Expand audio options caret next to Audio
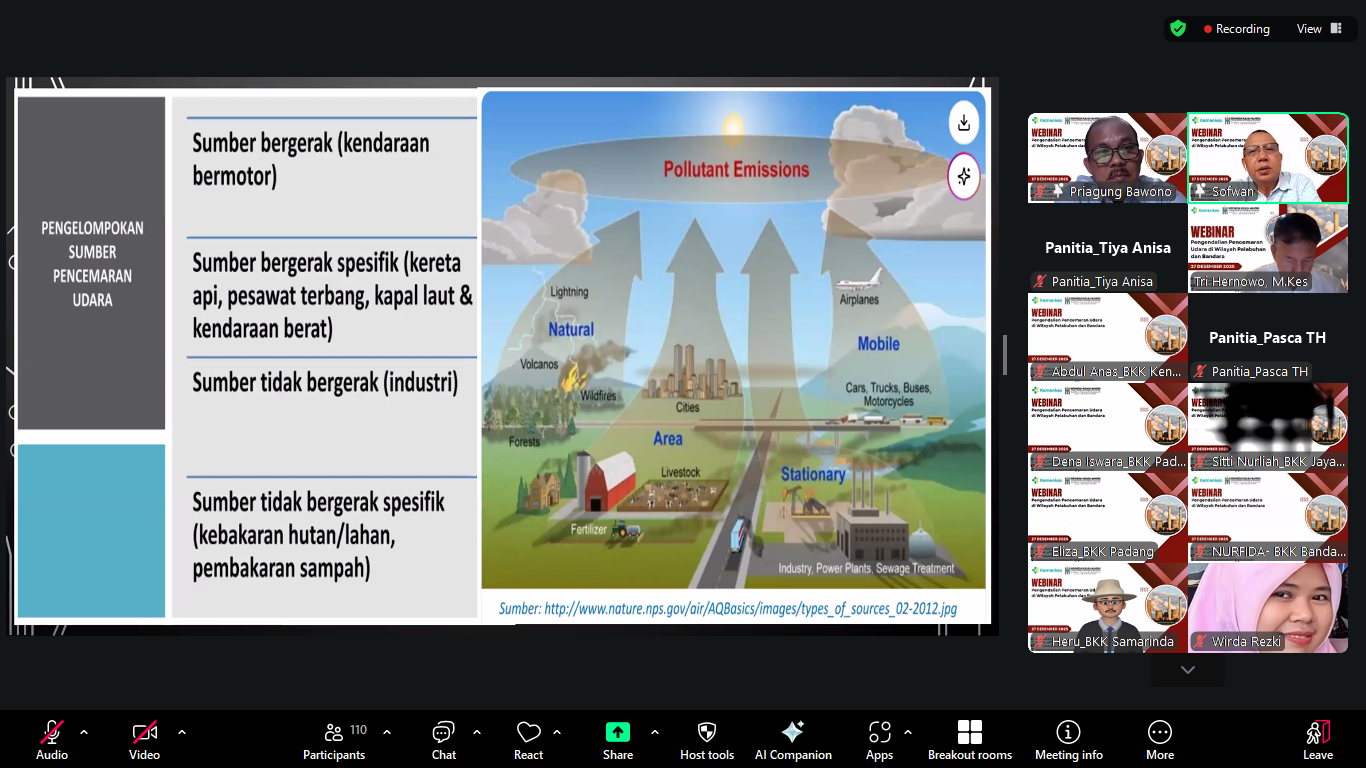The width and height of the screenshot is (1366, 768). coord(84,732)
